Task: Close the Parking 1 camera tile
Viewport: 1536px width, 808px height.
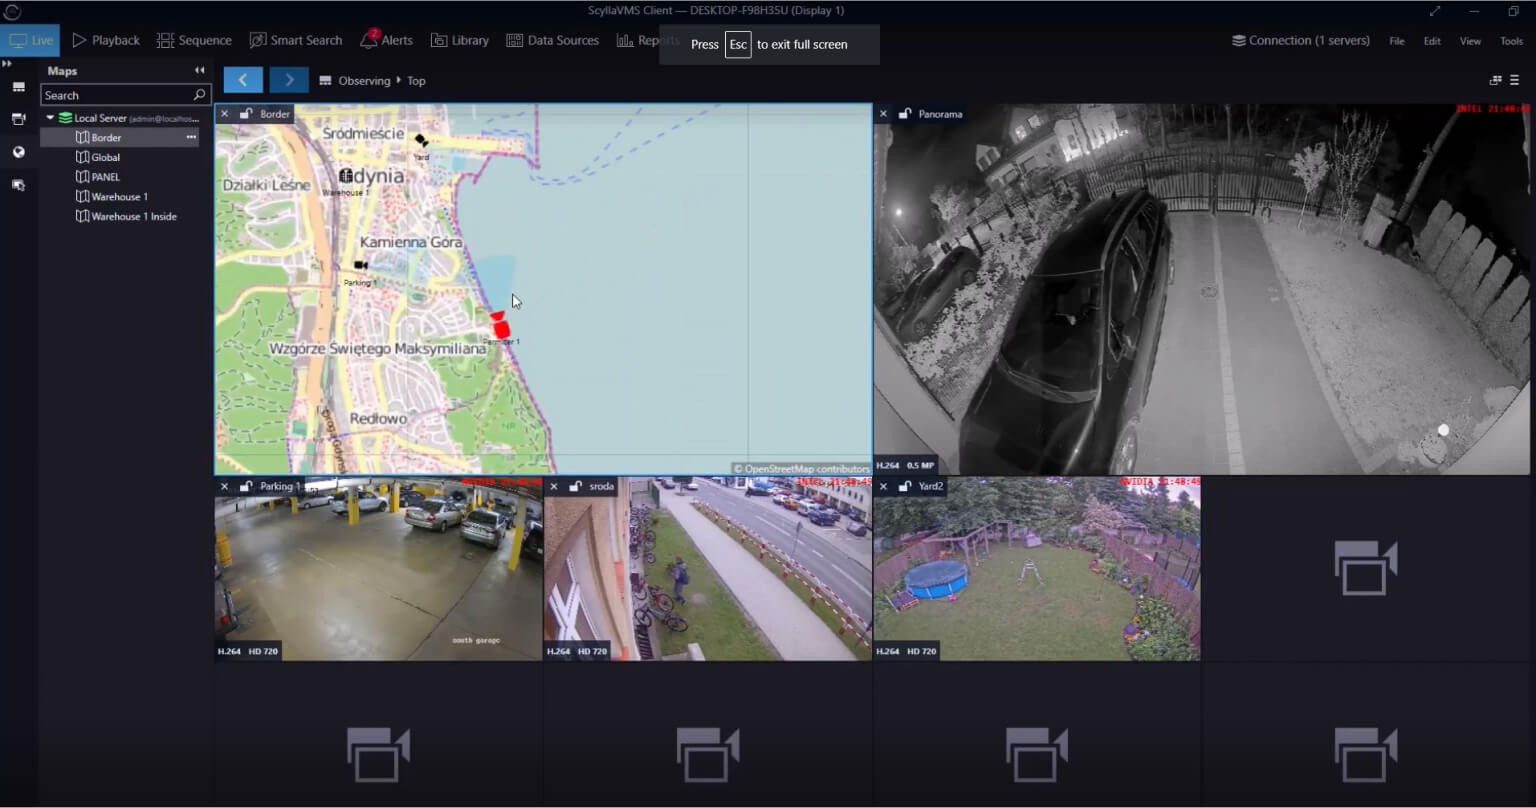Action: [x=225, y=486]
